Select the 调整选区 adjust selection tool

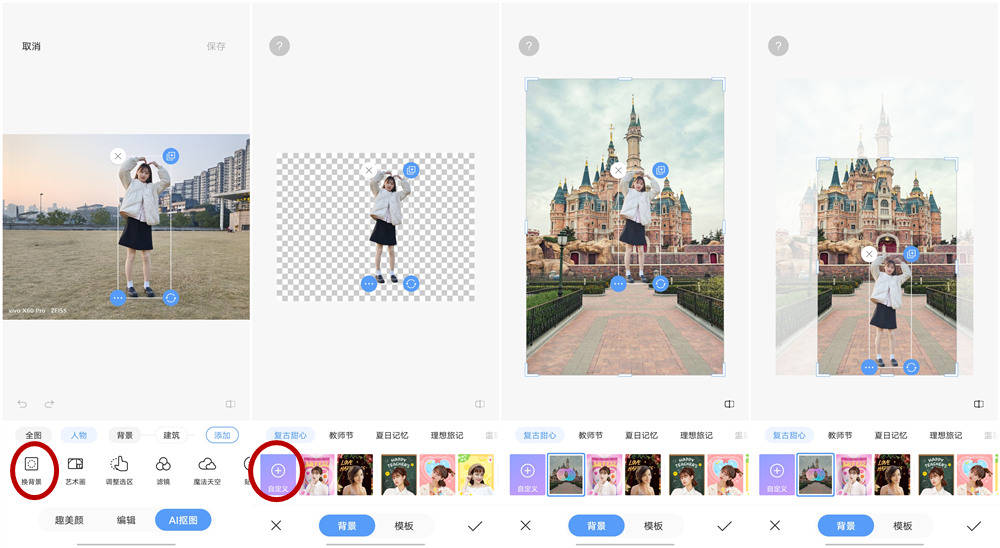point(119,465)
